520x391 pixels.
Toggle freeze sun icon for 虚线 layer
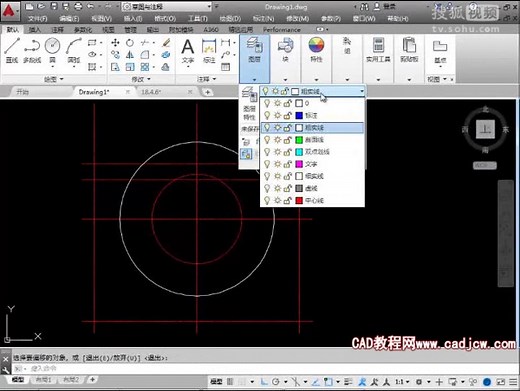[x=277, y=188]
